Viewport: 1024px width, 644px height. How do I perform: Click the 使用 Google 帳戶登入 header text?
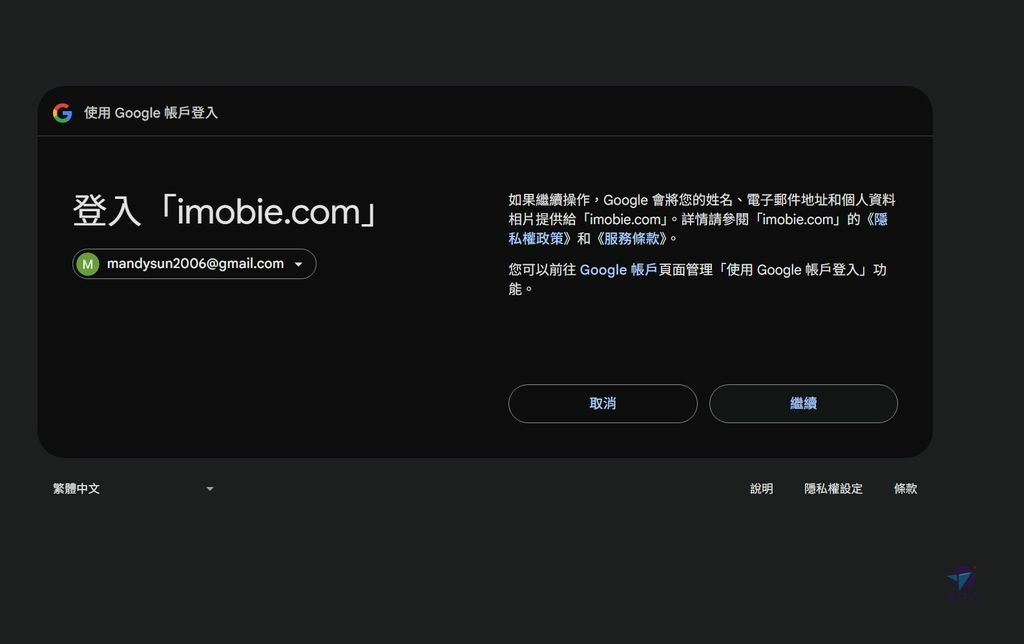coord(151,113)
